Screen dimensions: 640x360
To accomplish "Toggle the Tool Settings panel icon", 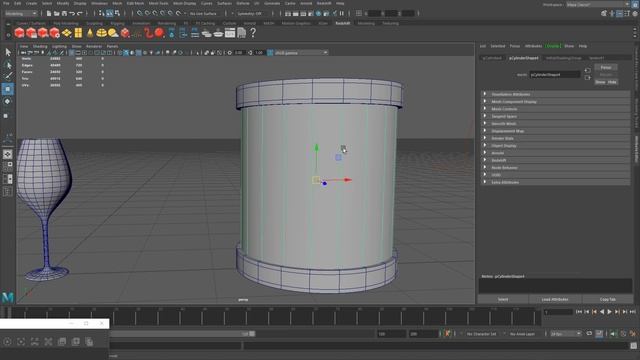I will click(627, 13).
